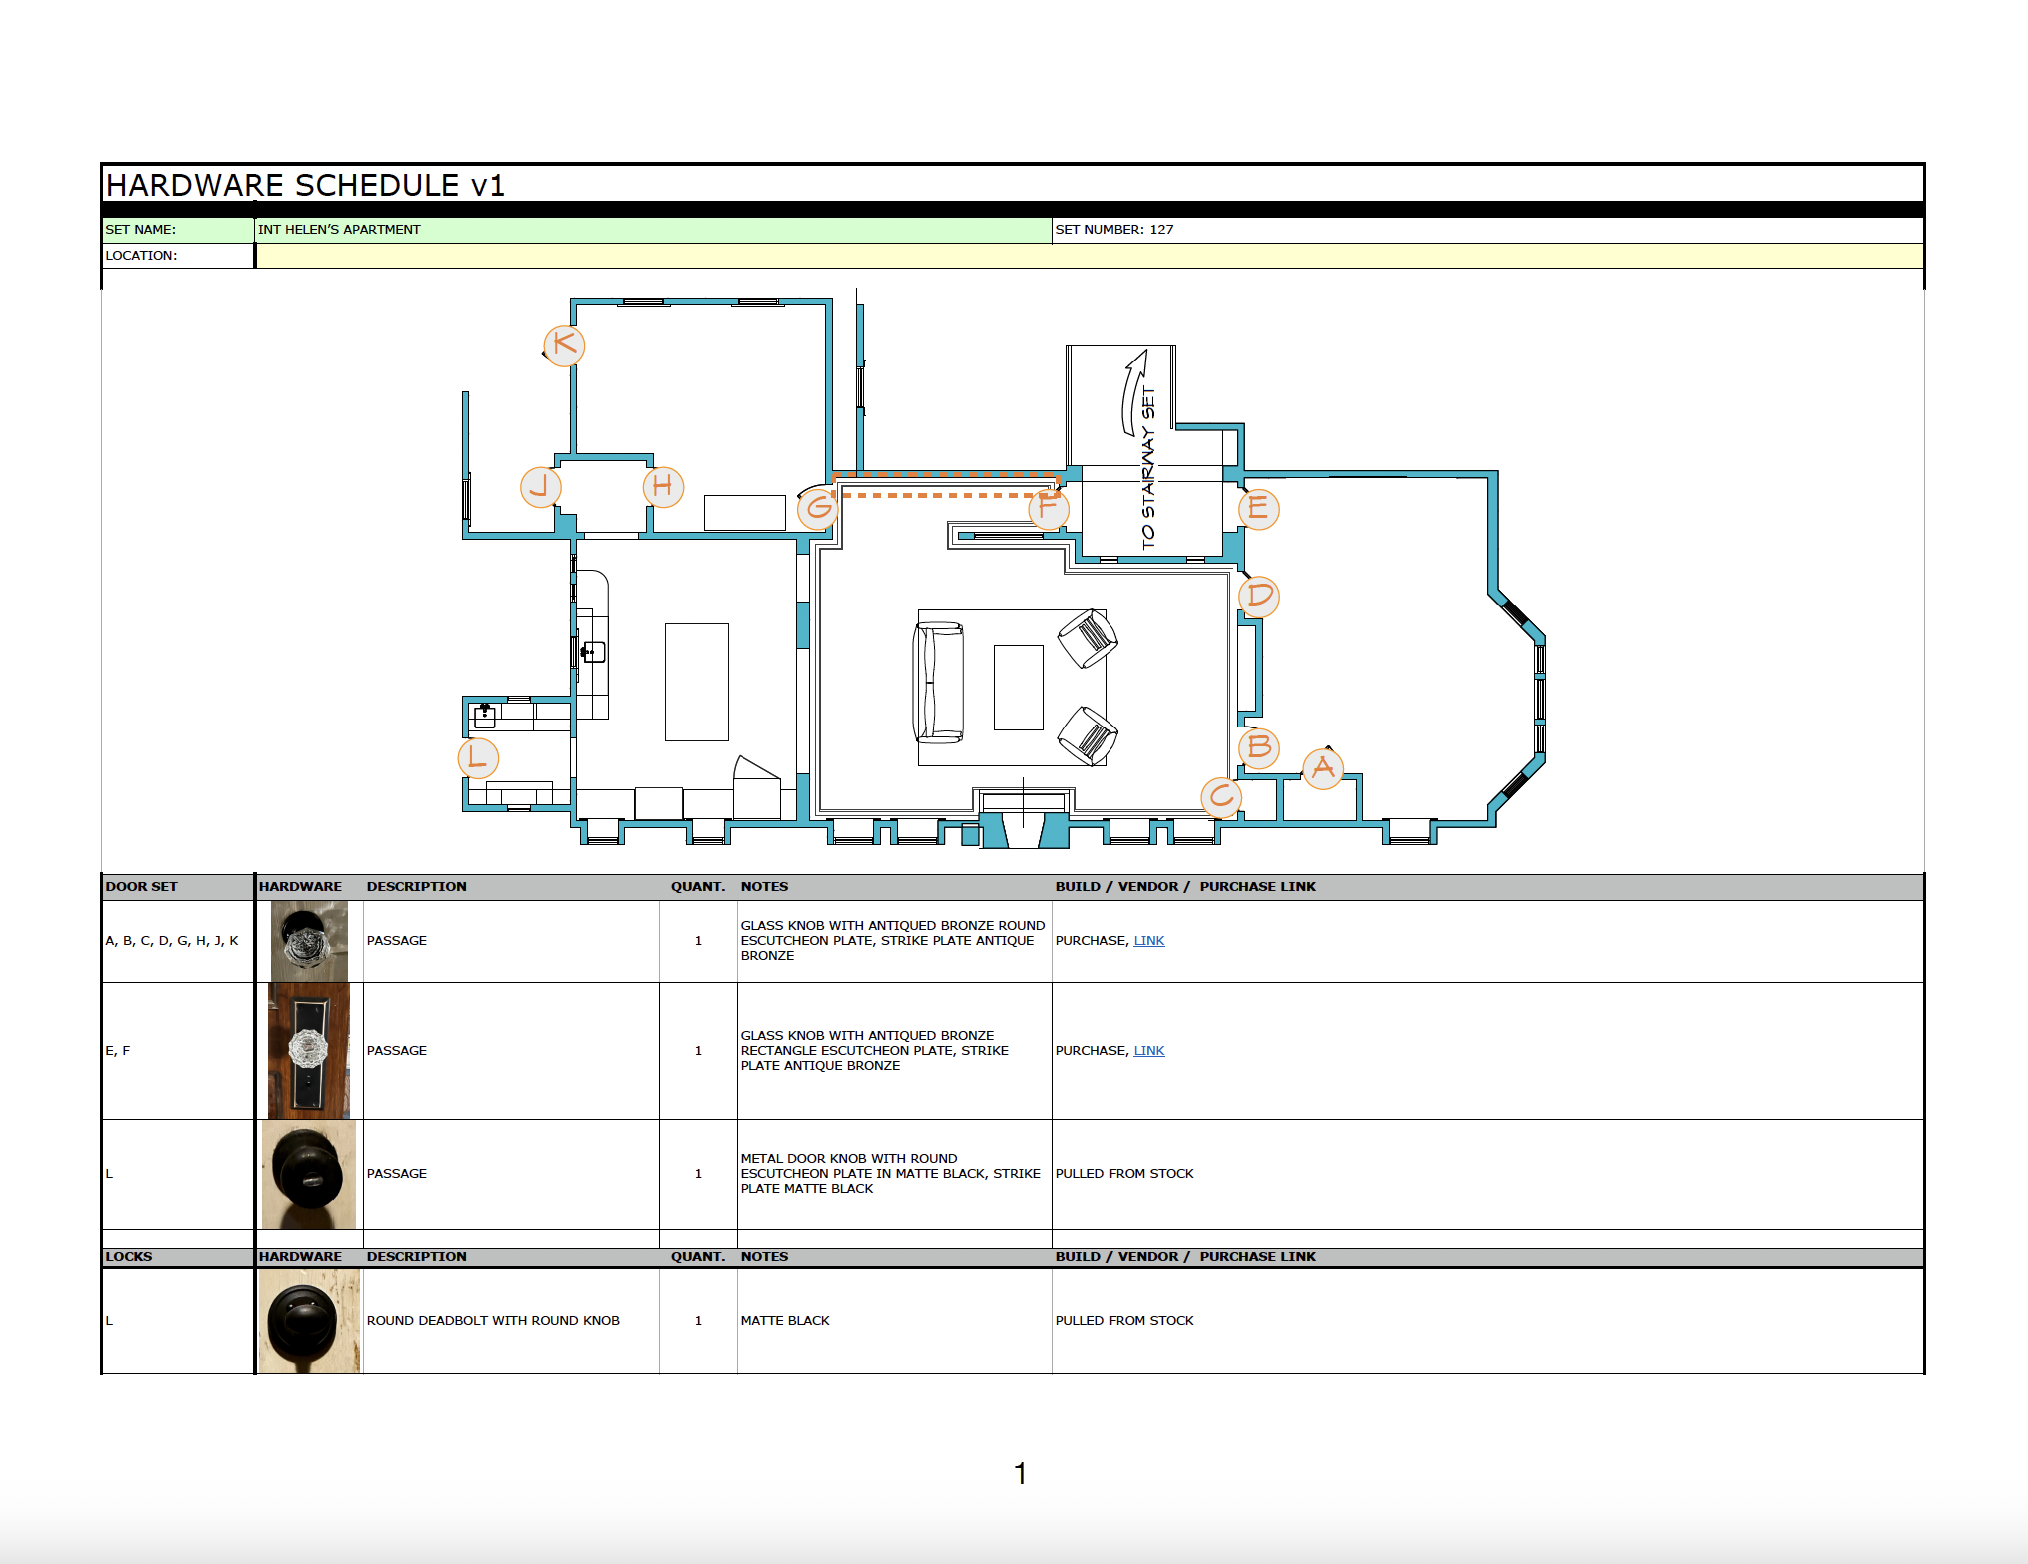Click the LOCKS section header row
Image resolution: width=2028 pixels, height=1564 pixels.
click(x=130, y=1256)
